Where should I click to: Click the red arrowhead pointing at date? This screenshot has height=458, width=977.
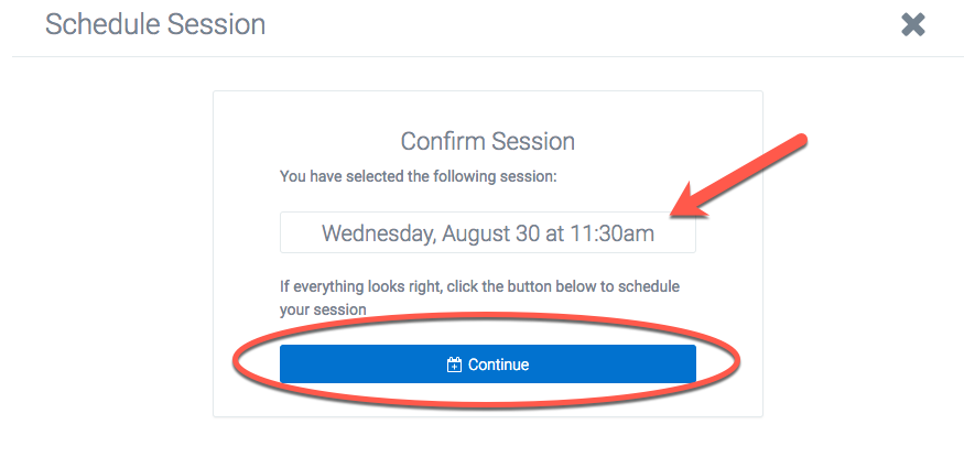(x=689, y=201)
